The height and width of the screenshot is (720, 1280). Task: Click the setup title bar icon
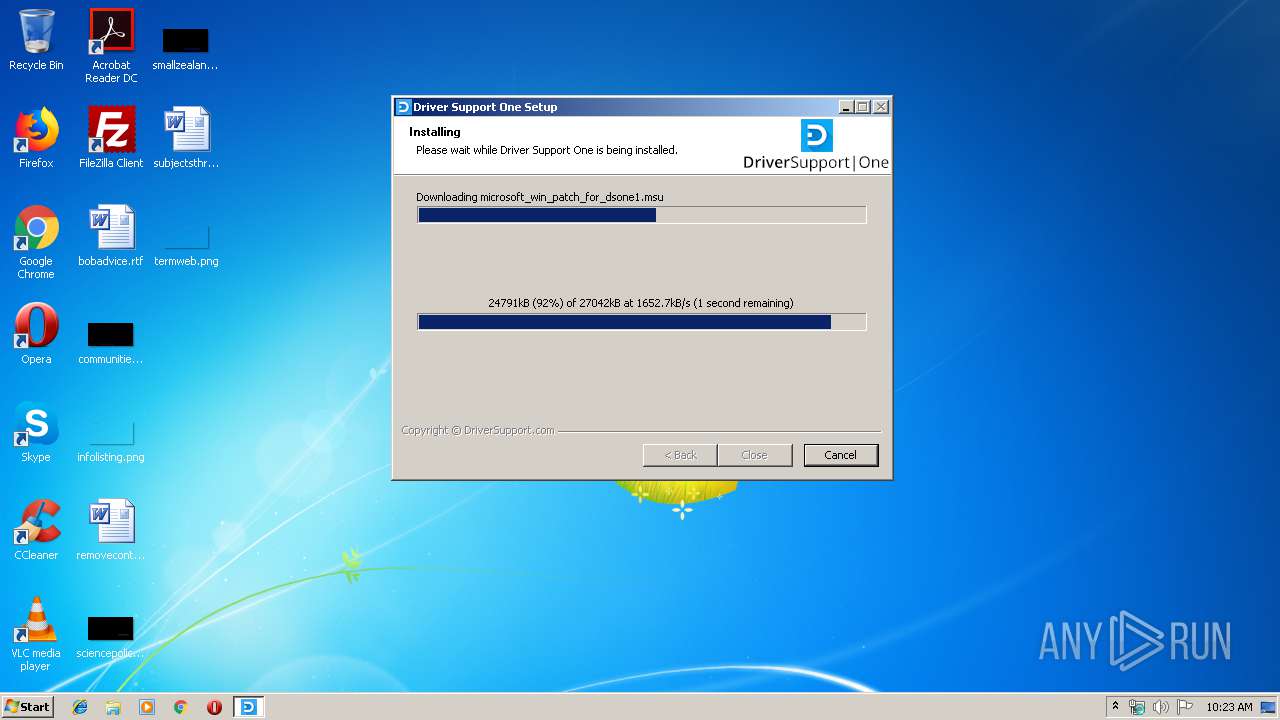click(x=403, y=107)
